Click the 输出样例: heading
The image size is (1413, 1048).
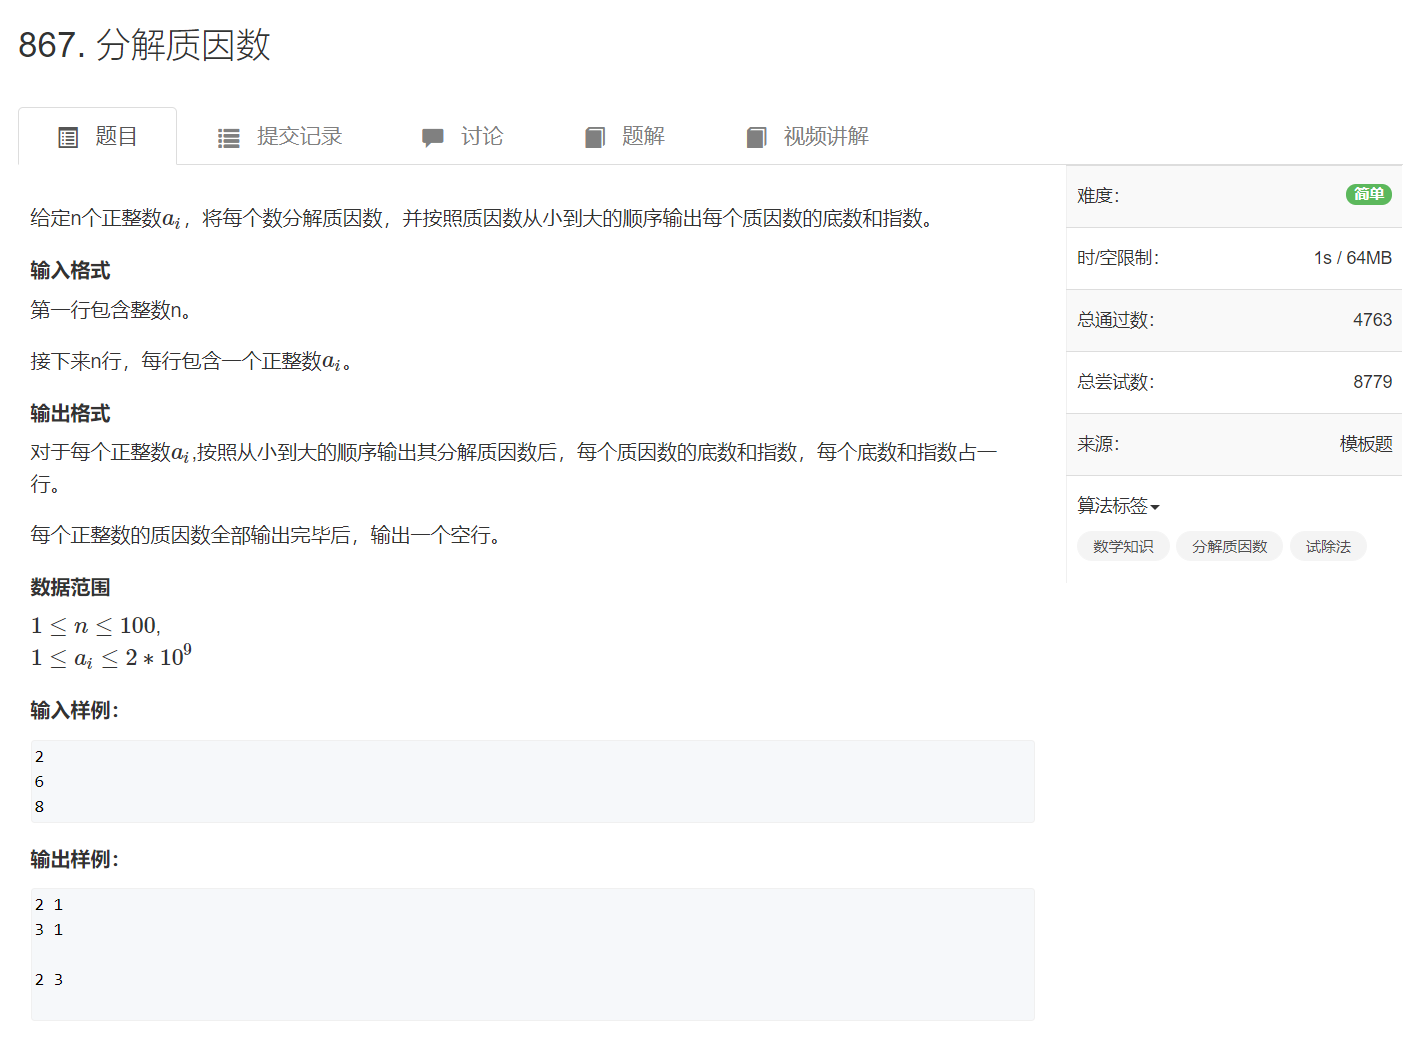(75, 860)
